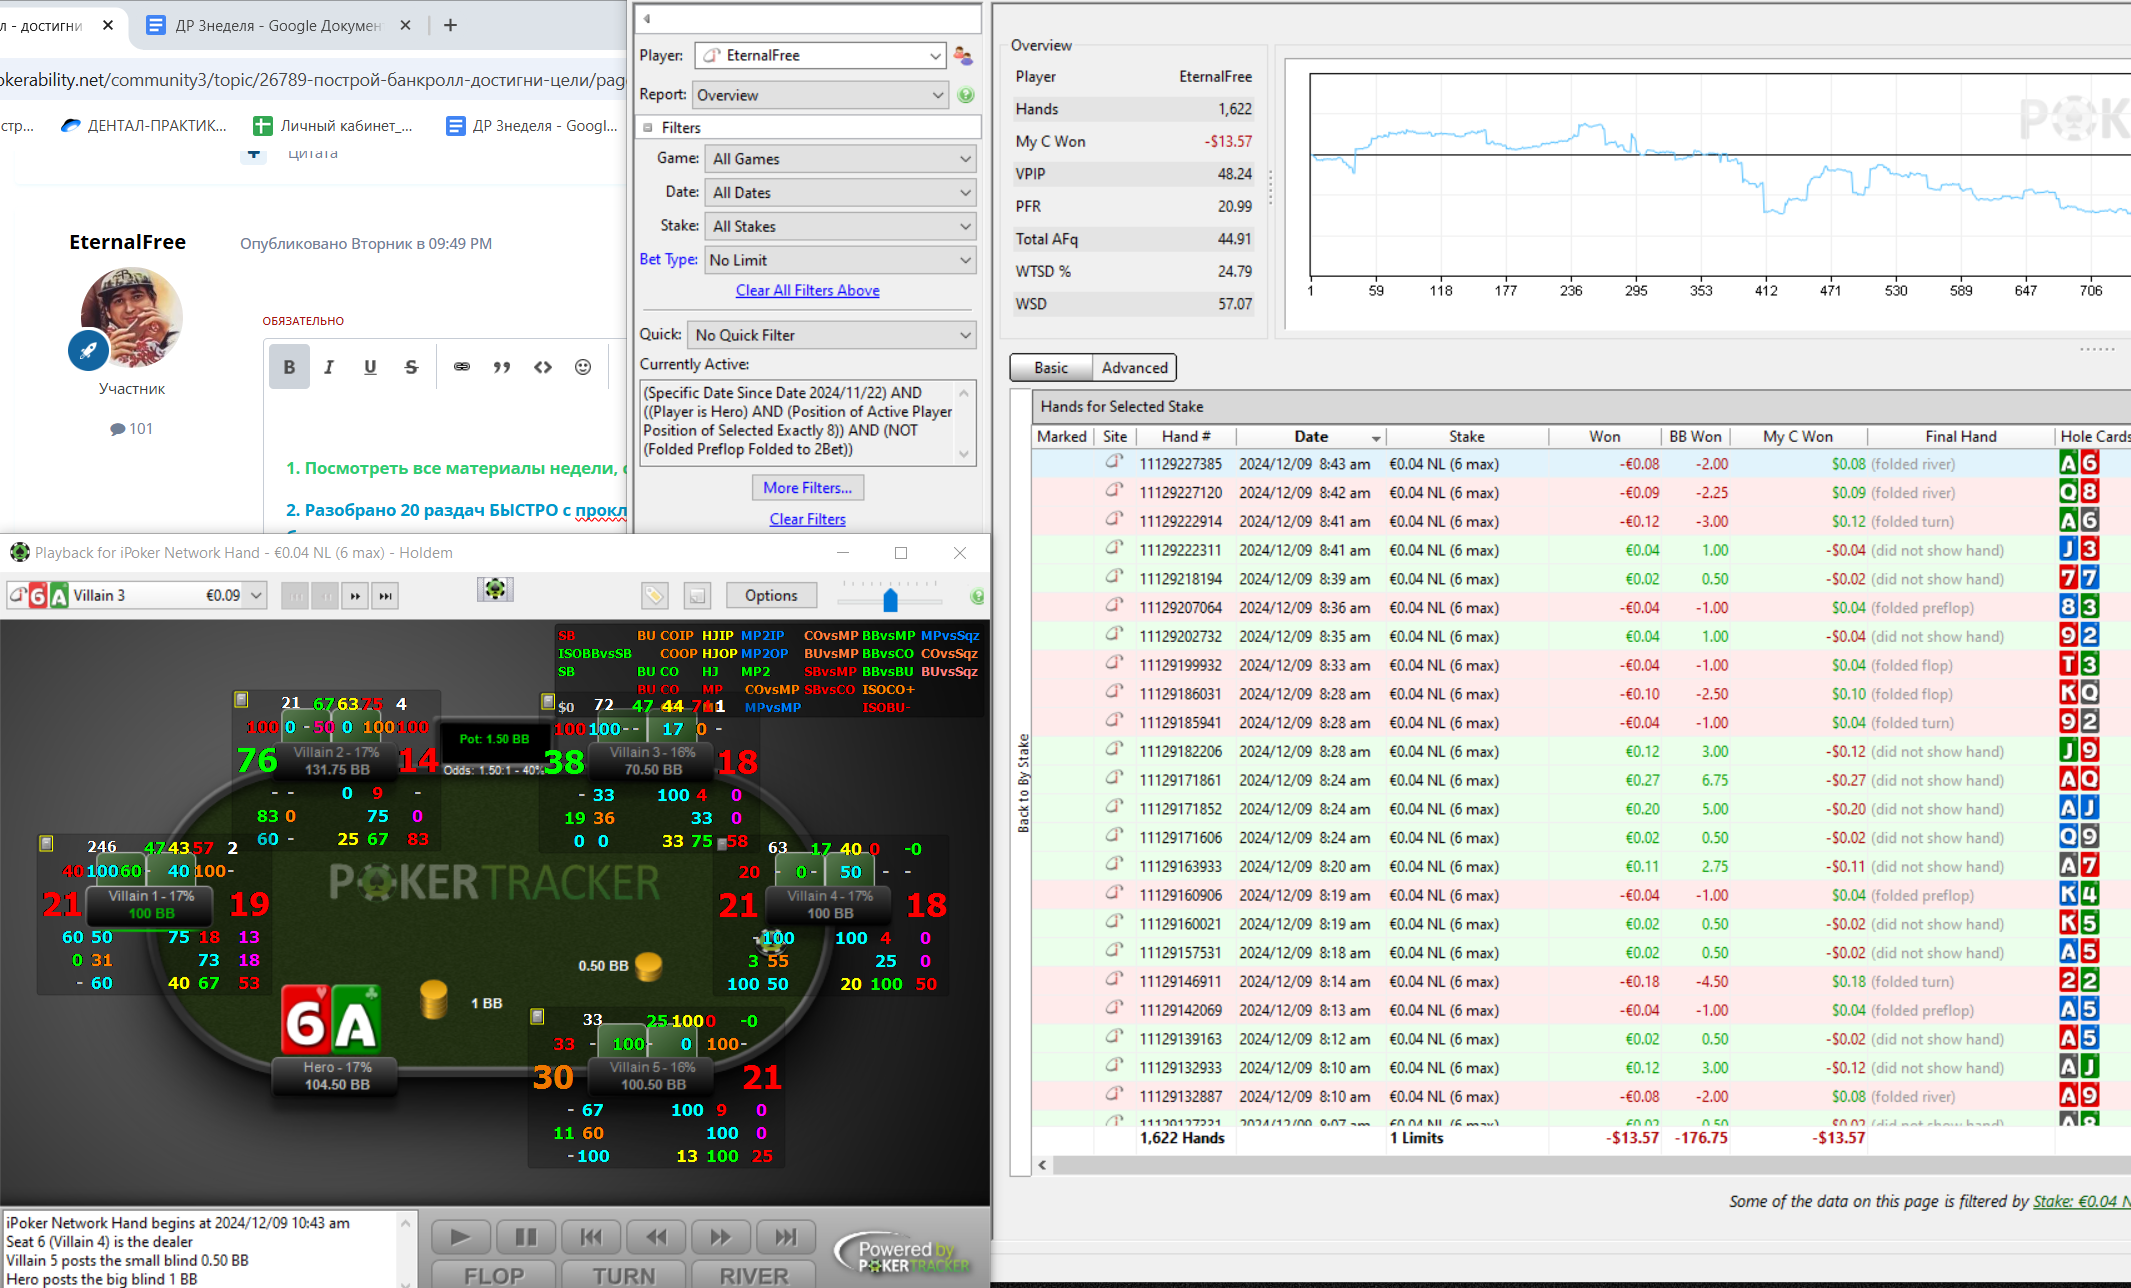Click the small fast-forward button beside Villain 3

click(355, 596)
